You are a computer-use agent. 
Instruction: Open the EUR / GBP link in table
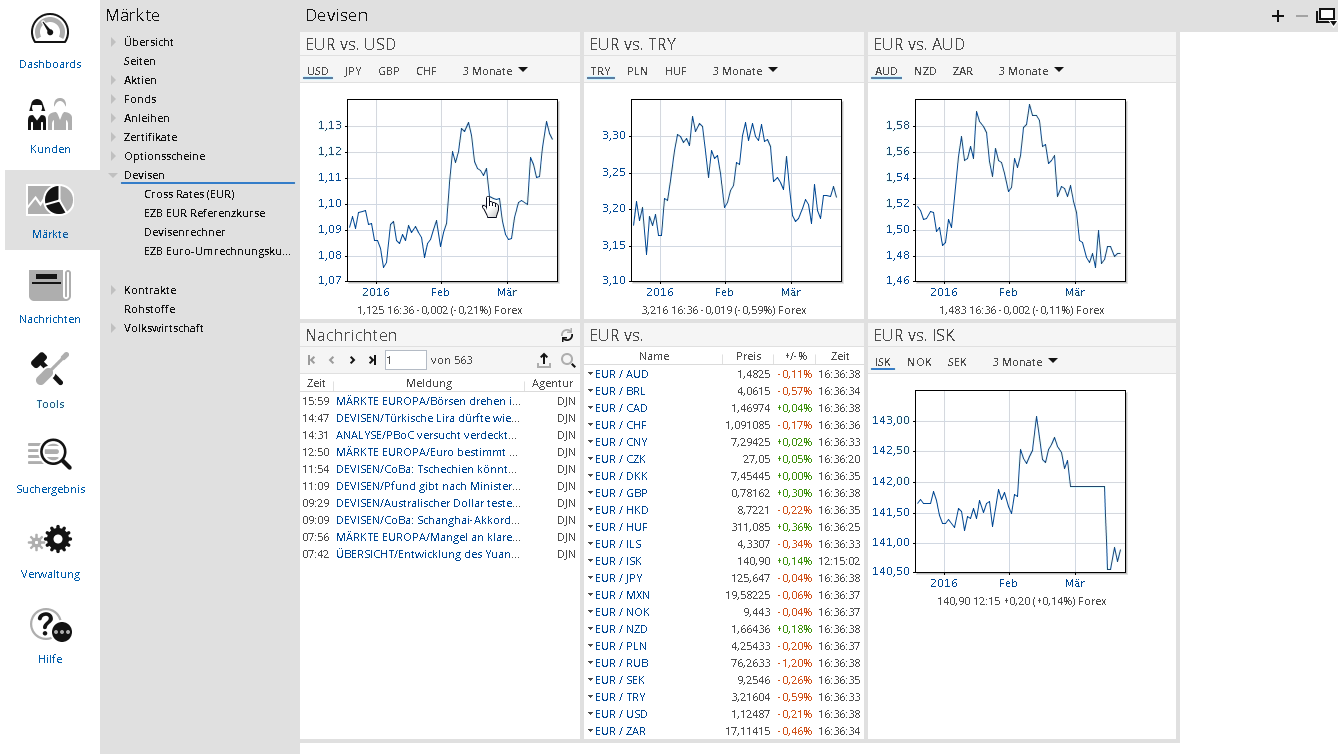[x=621, y=493]
